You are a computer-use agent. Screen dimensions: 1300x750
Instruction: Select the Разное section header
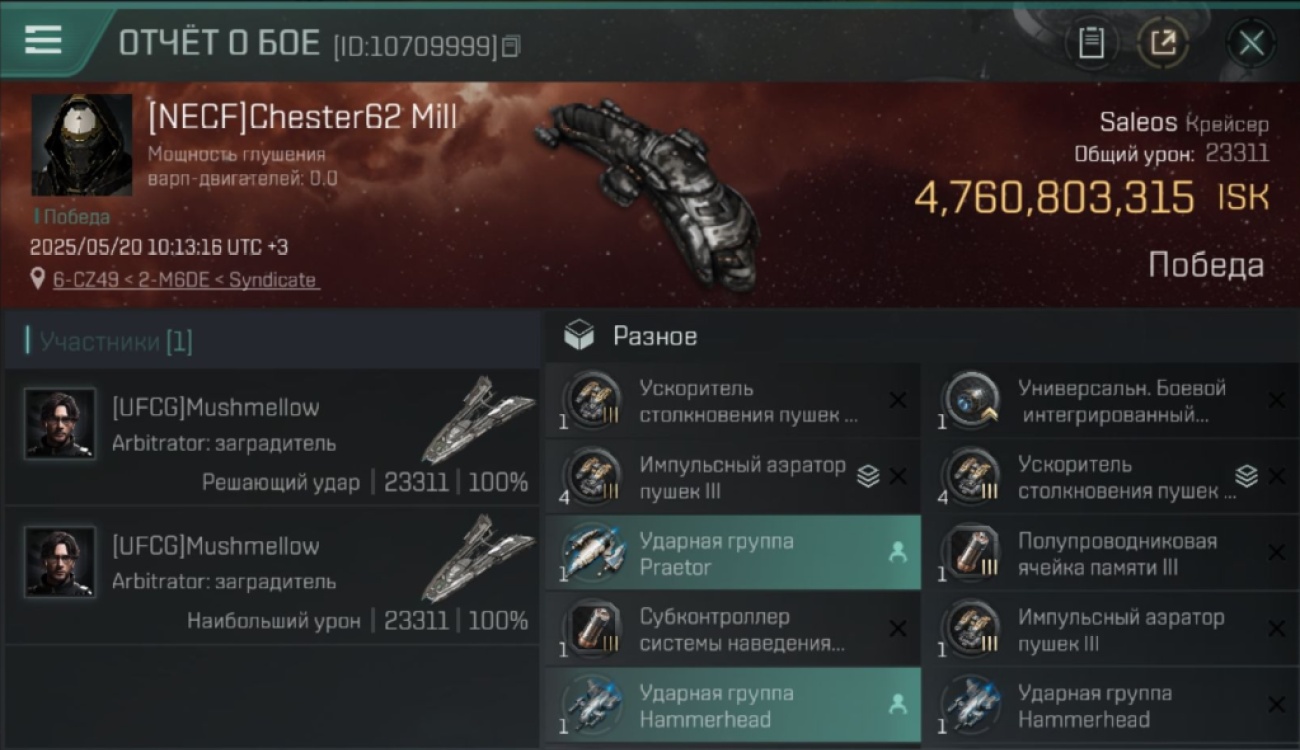pyautogui.click(x=655, y=337)
